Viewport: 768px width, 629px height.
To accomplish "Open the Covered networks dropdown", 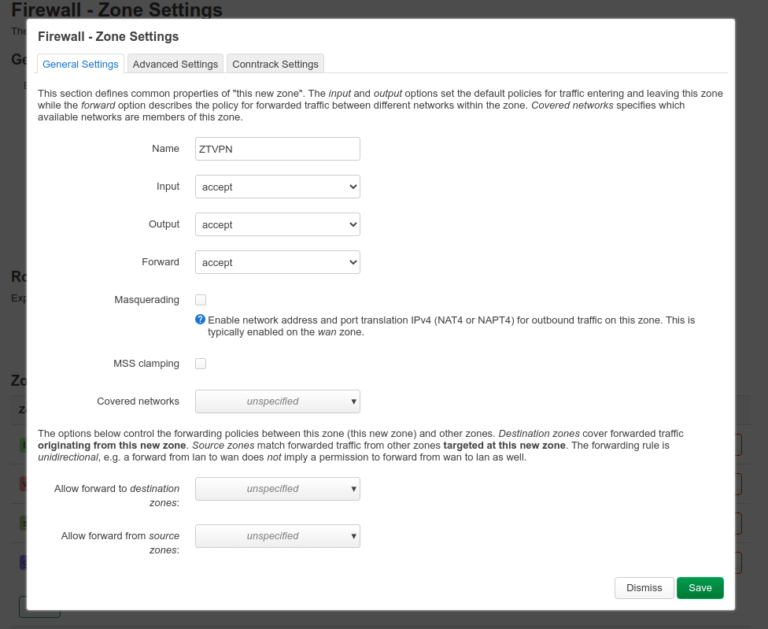I will pyautogui.click(x=277, y=402).
